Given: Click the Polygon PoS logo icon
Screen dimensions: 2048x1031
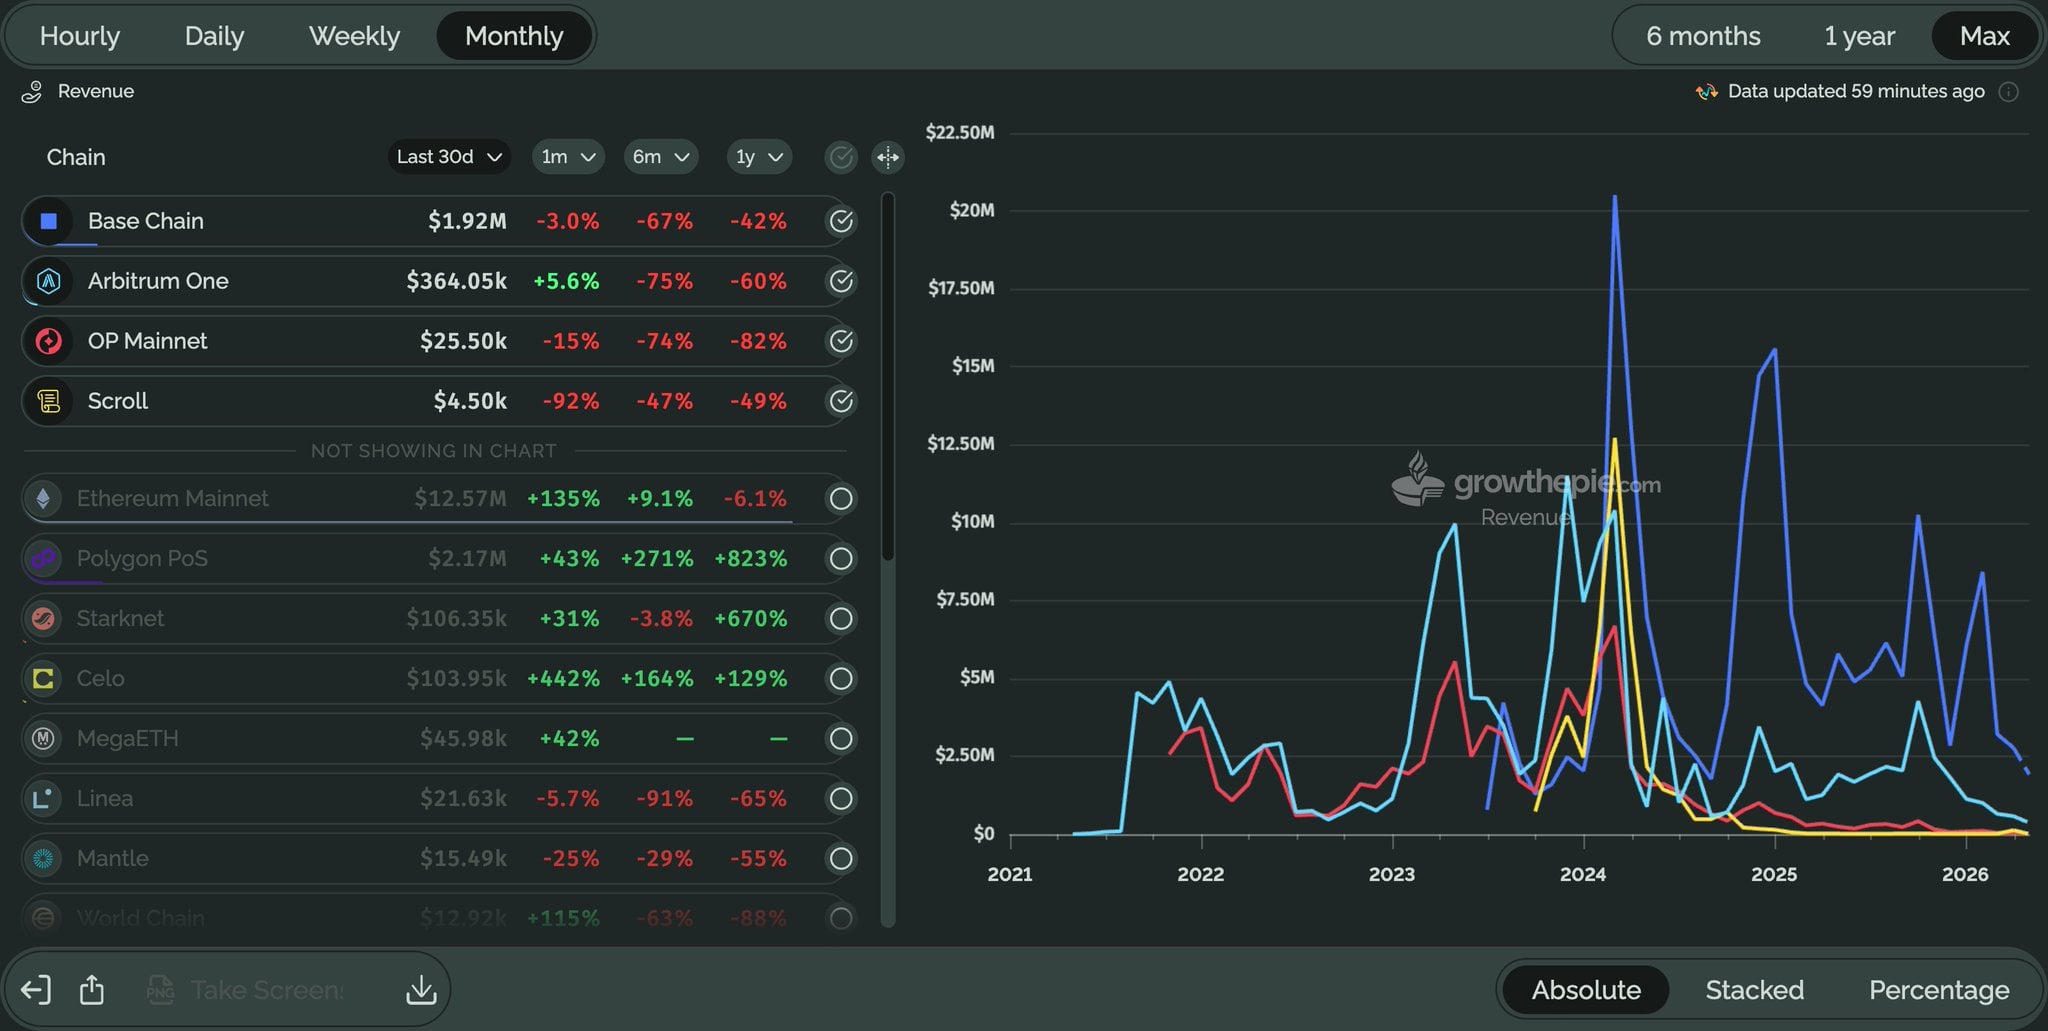Looking at the screenshot, I should [x=43, y=558].
